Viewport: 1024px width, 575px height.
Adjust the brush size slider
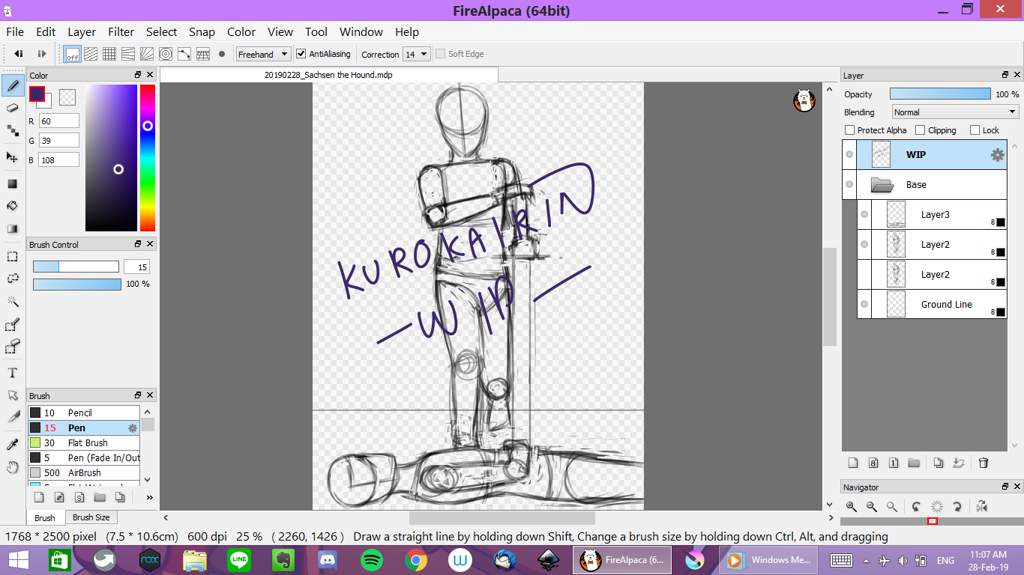[76, 267]
